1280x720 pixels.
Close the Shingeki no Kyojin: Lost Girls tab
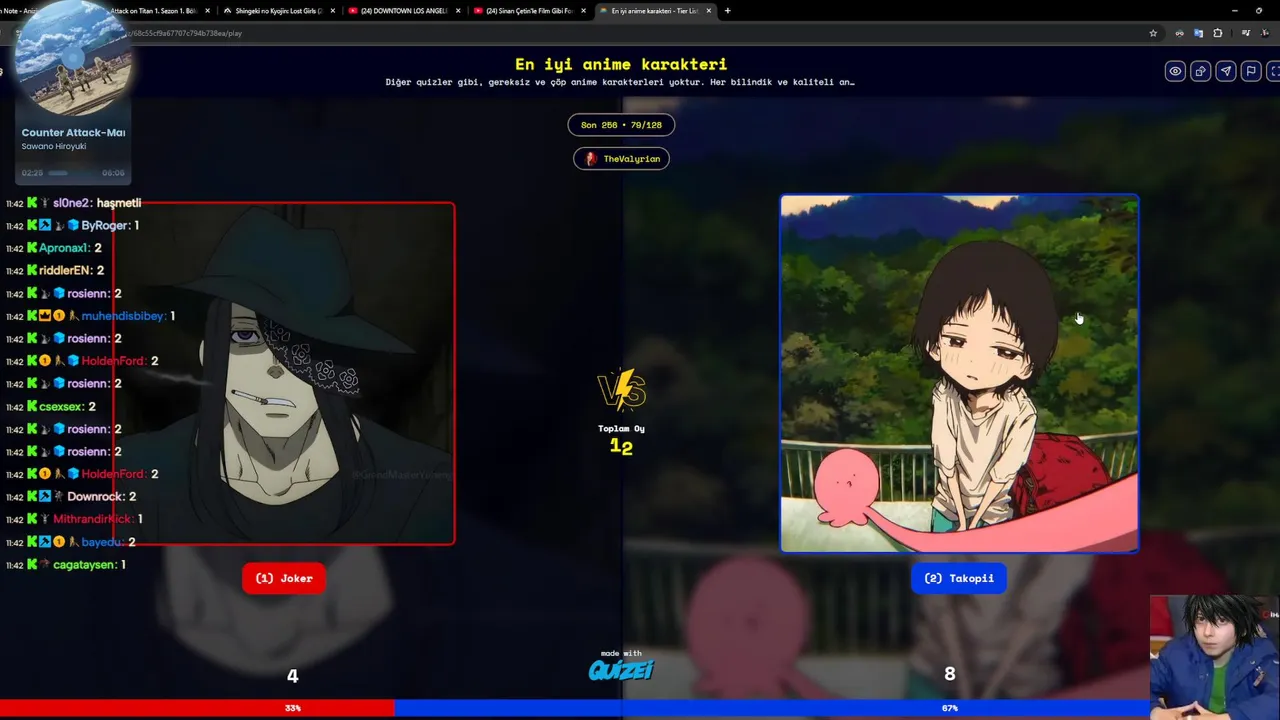pyautogui.click(x=333, y=11)
